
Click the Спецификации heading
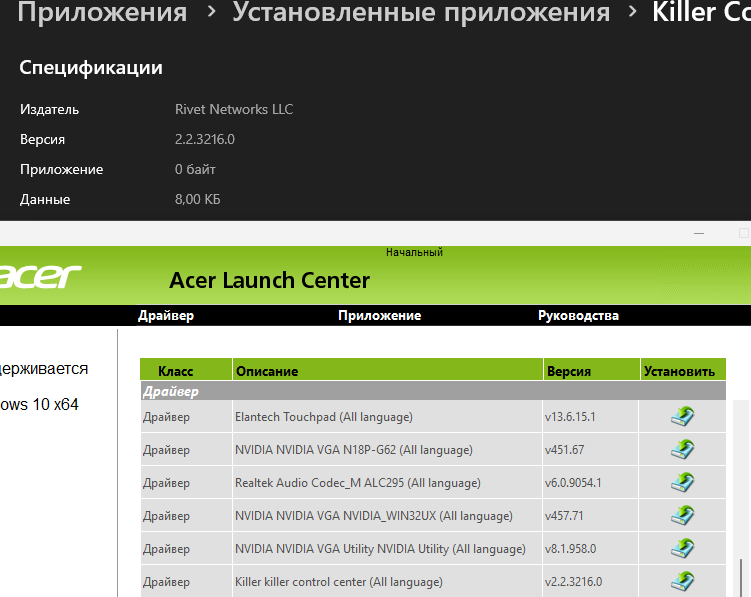(91, 68)
